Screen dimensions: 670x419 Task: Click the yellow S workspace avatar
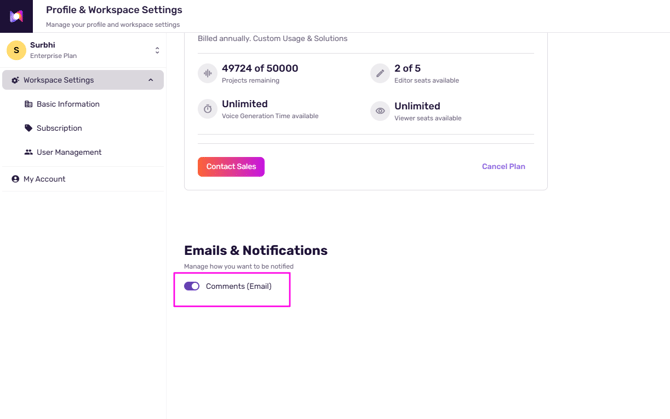[x=16, y=50]
